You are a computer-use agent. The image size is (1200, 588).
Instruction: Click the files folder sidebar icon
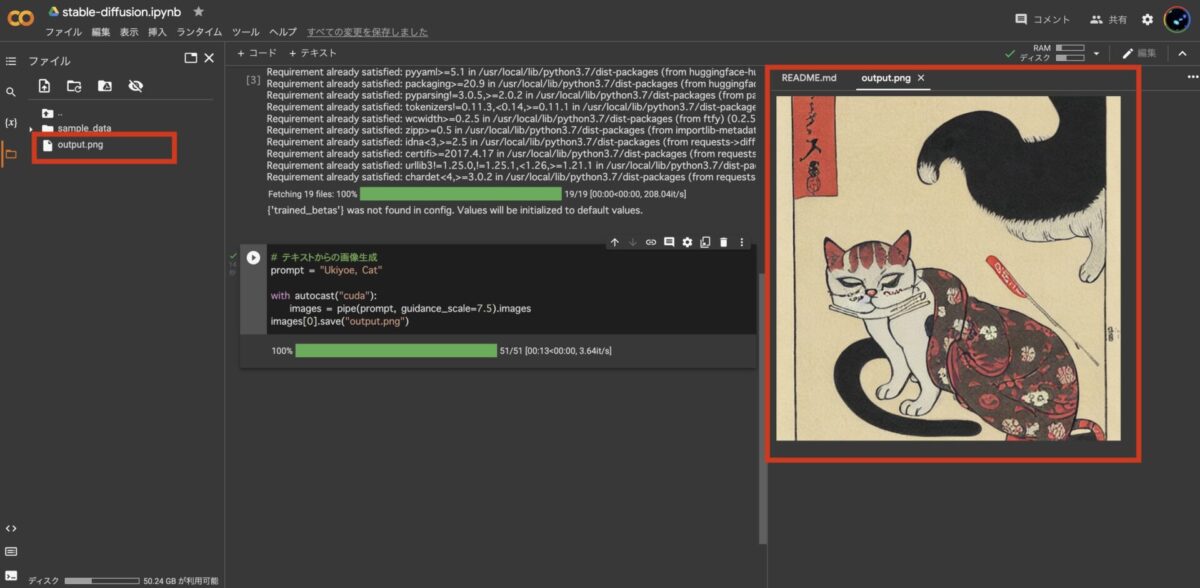11,153
